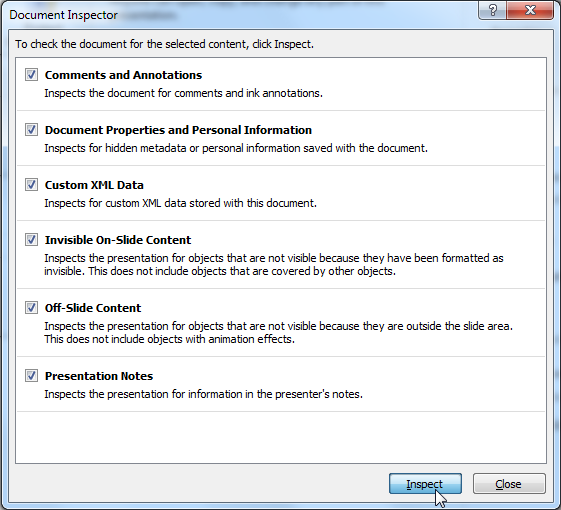
Task: Click the Presentation Notes heading
Action: point(99,376)
